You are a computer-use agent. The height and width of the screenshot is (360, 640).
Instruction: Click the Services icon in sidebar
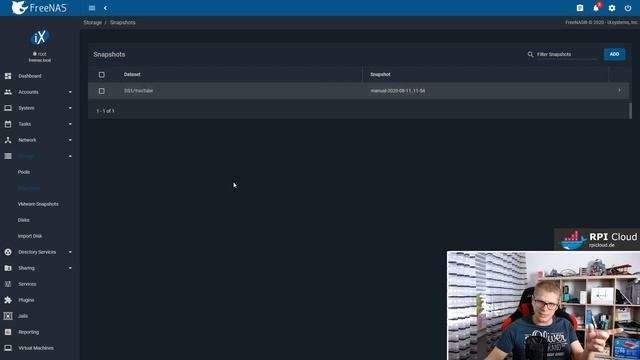(x=8, y=284)
